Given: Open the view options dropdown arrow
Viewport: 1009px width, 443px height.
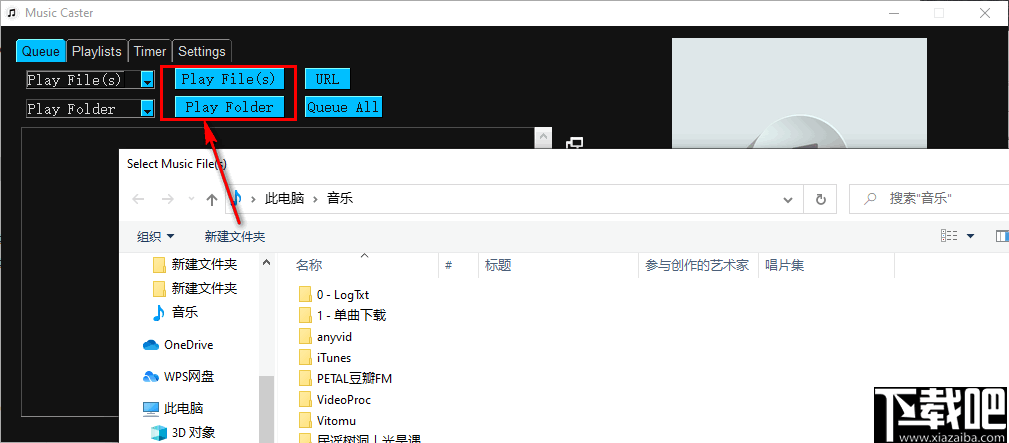Looking at the screenshot, I should point(970,236).
